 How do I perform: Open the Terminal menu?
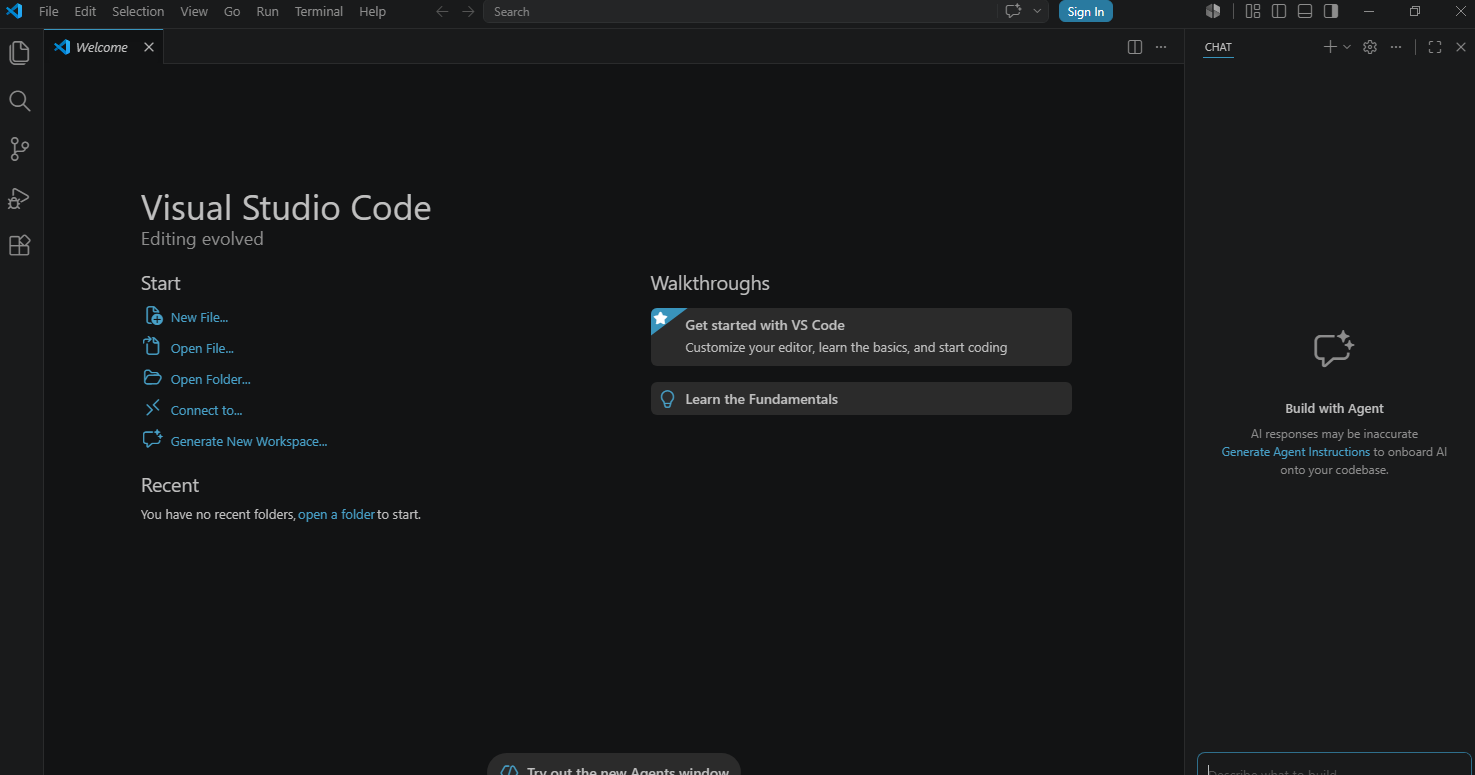pyautogui.click(x=319, y=12)
